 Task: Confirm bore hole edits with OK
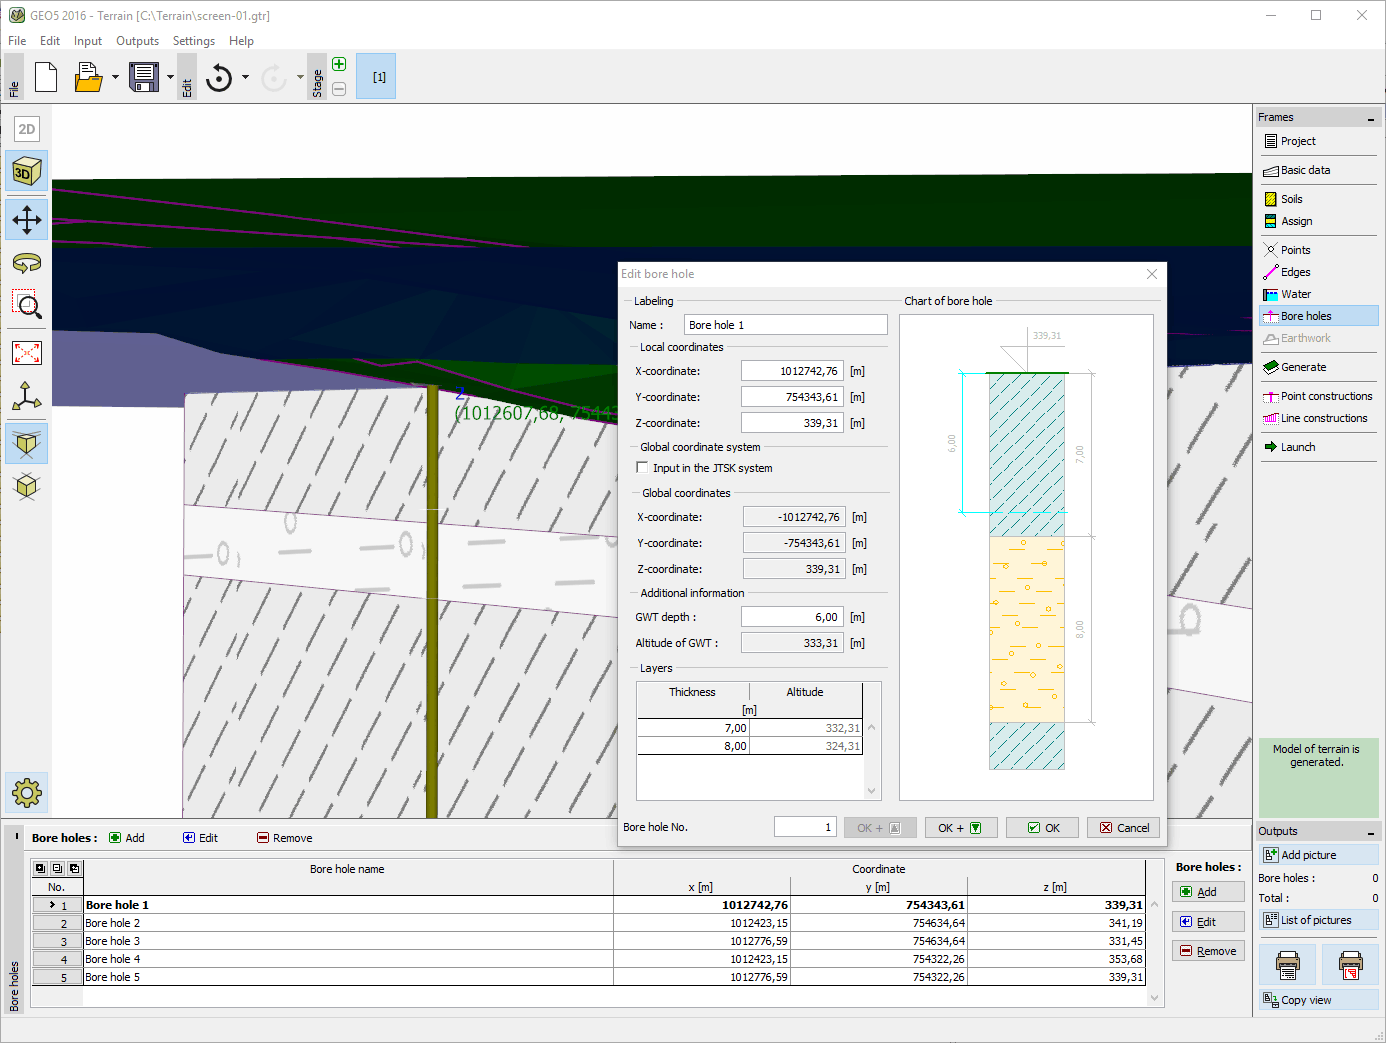coord(1042,827)
